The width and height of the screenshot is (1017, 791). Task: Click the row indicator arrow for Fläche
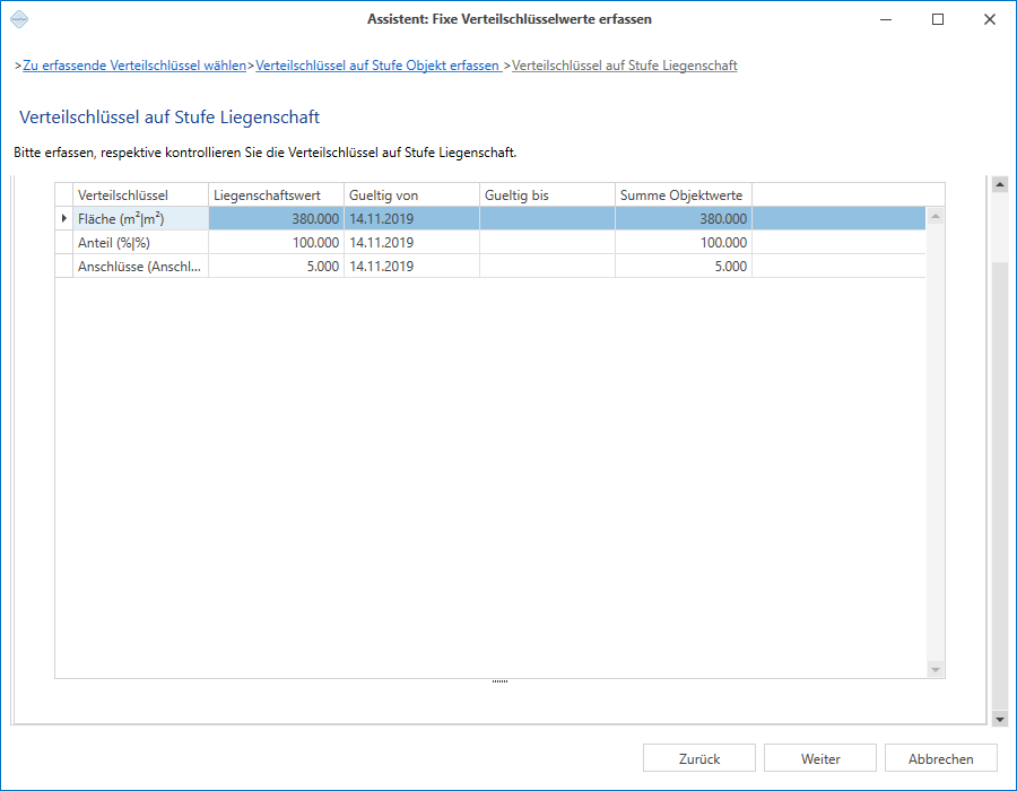[x=64, y=219]
